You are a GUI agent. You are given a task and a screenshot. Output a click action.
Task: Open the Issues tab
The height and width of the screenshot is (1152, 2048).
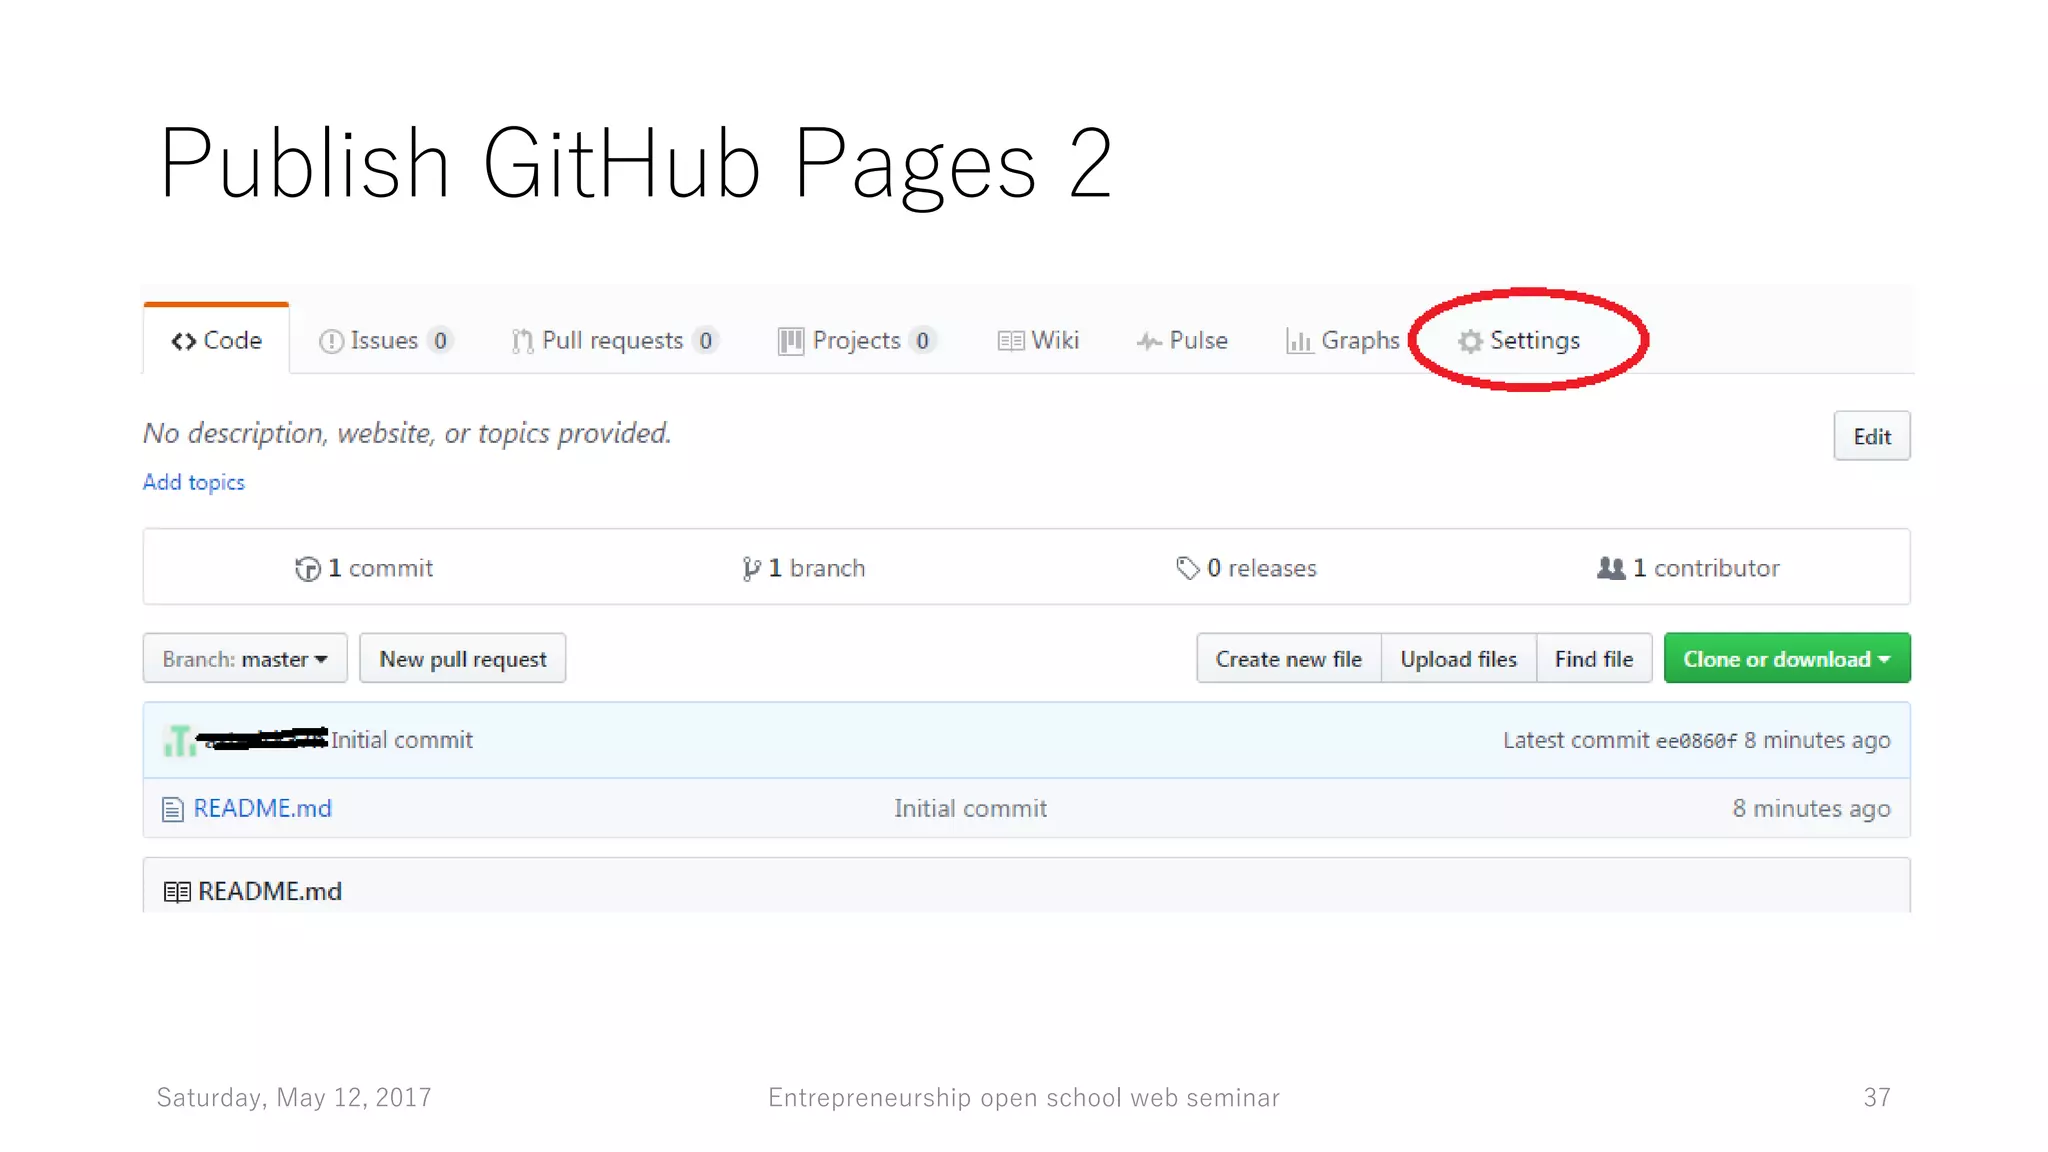pos(384,341)
